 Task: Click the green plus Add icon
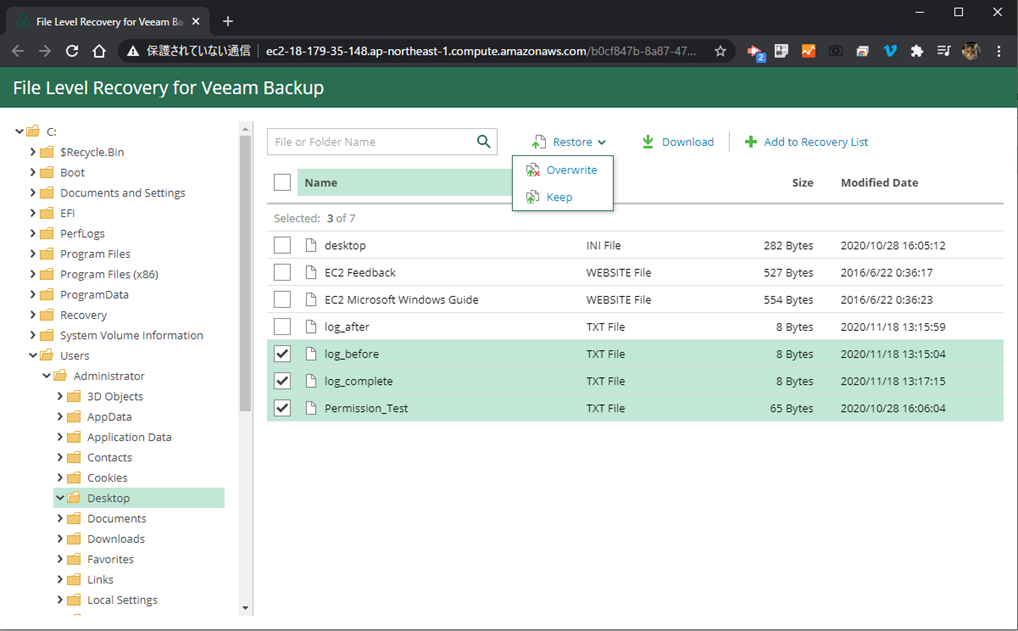(751, 142)
